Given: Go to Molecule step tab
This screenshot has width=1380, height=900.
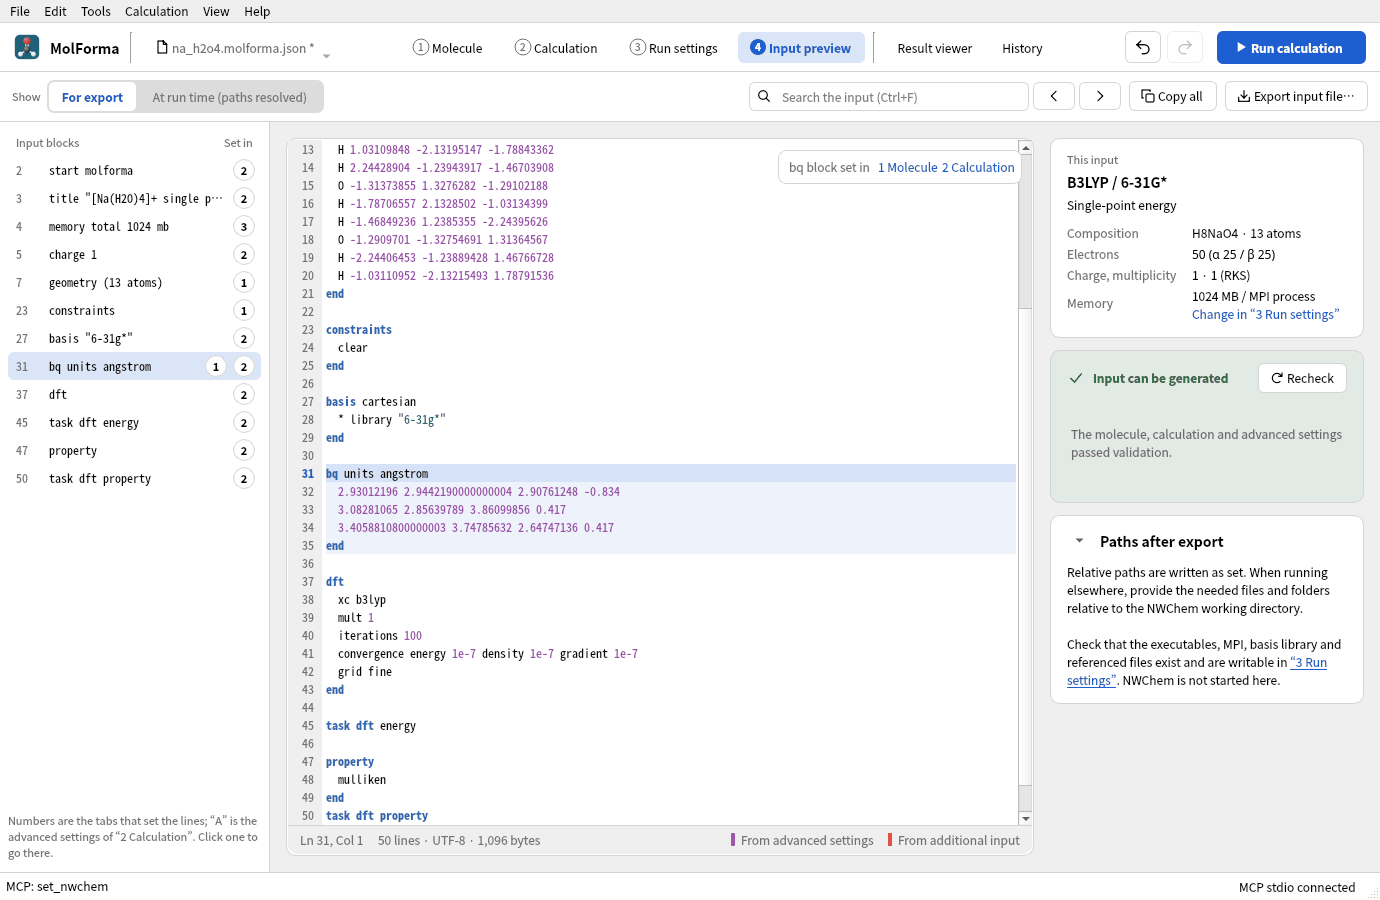Looking at the screenshot, I should (447, 47).
